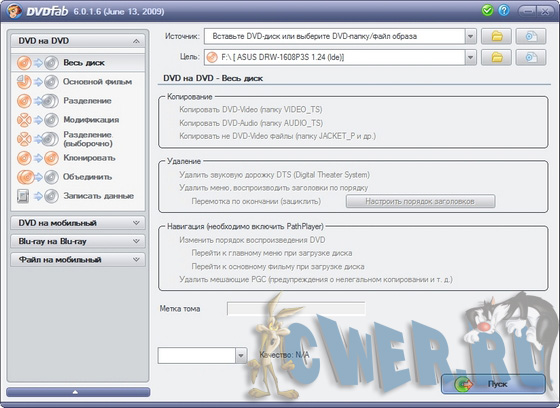Expand the Blu-ray на Blu-ray section
The height and width of the screenshot is (408, 560).
click(78, 242)
